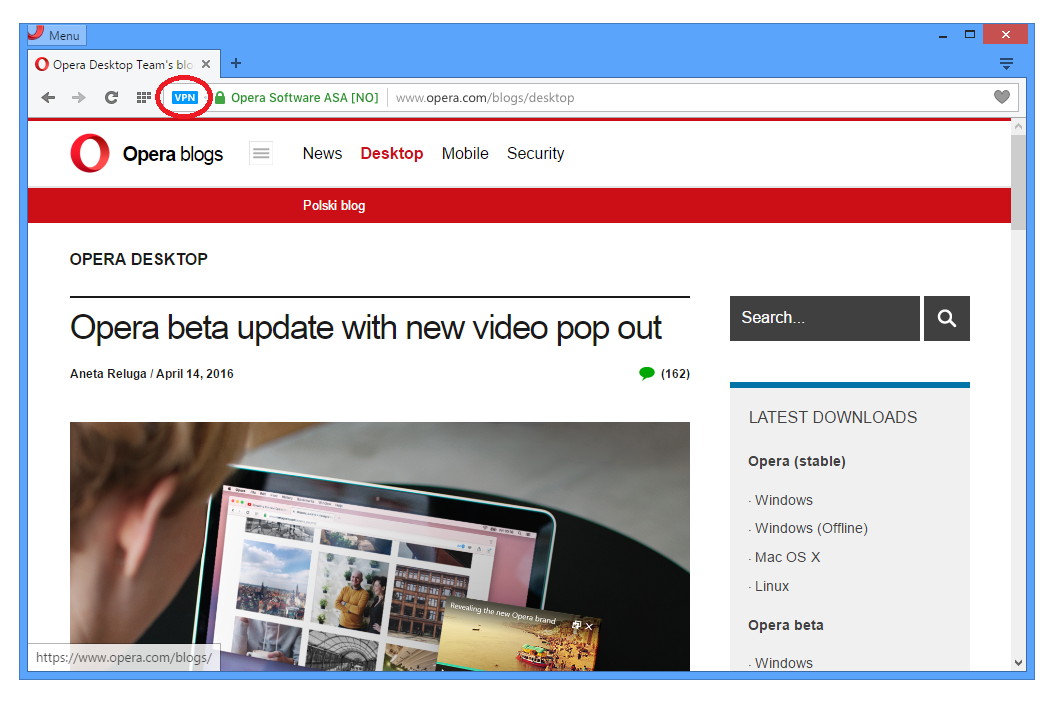Click 'Opera beta' label
Viewport: 1054px width, 702px height.
point(786,625)
